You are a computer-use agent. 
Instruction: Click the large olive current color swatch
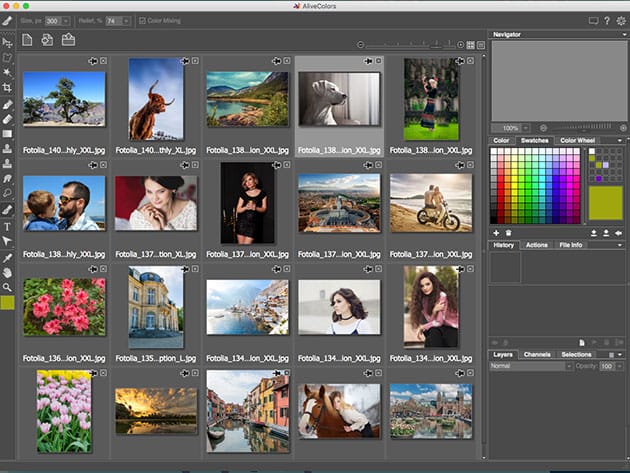[604, 202]
